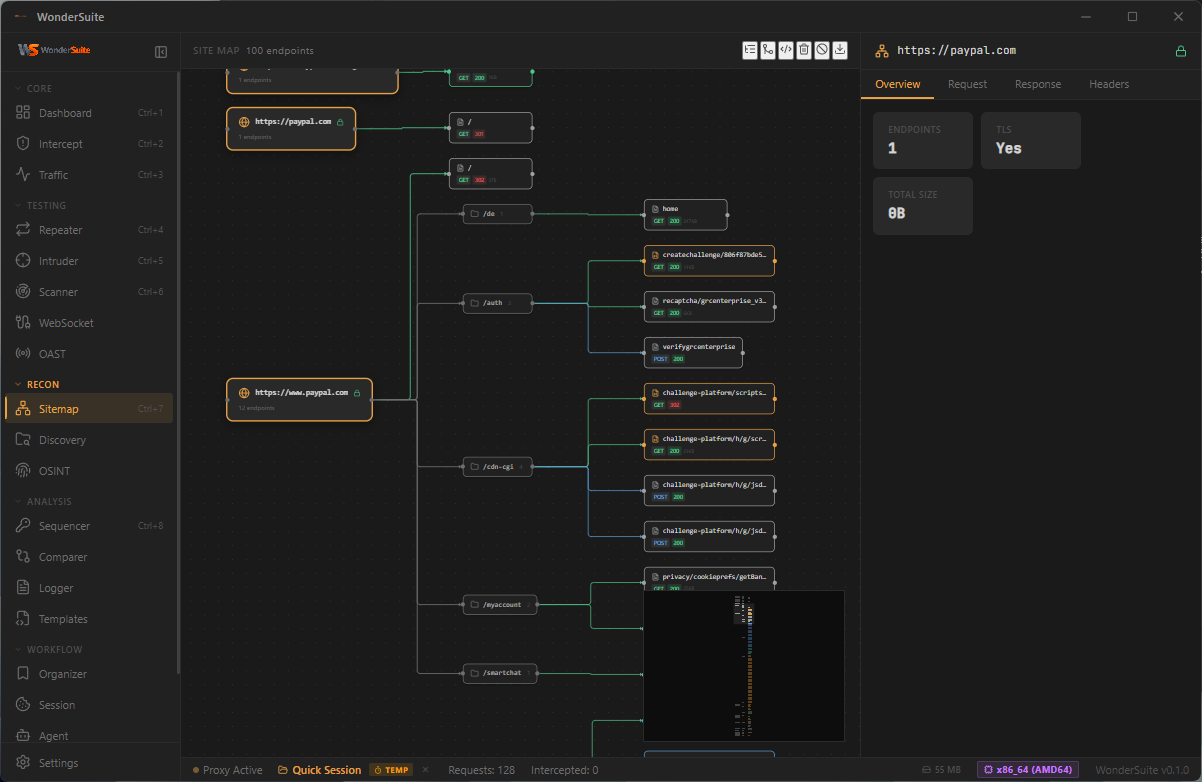Click the TEMP session badge
Image resolution: width=1202 pixels, height=782 pixels.
tap(391, 770)
